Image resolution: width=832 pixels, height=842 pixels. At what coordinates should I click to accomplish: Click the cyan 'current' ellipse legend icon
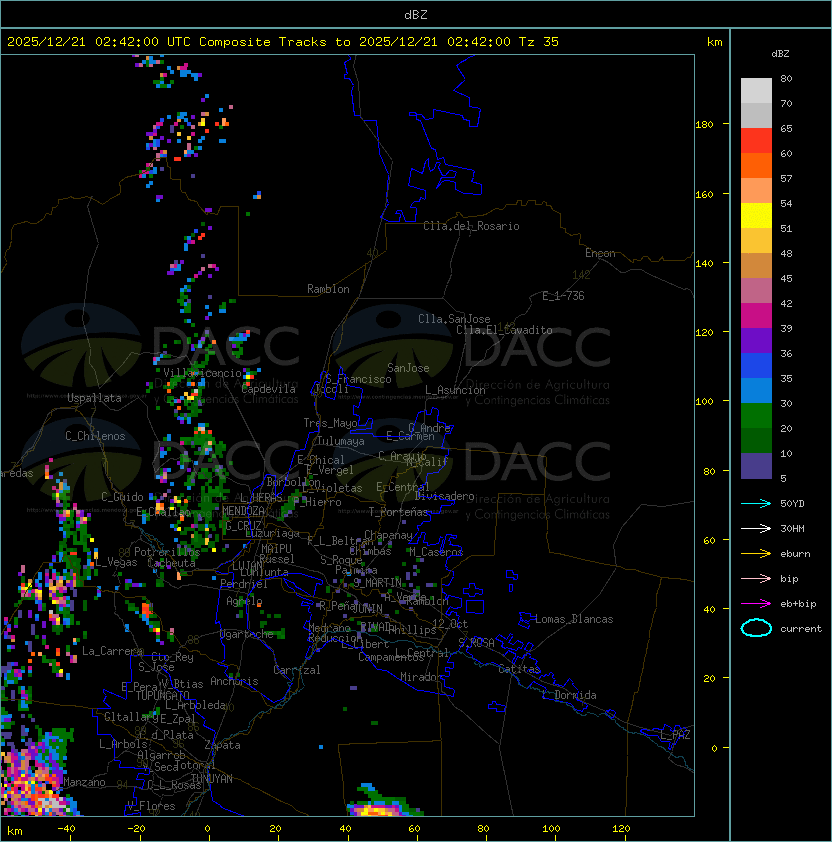(756, 628)
